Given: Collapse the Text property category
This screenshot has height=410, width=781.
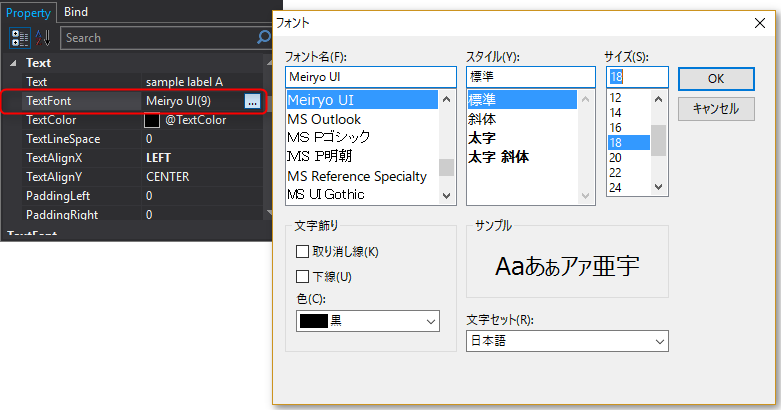Looking at the screenshot, I should coord(12,63).
